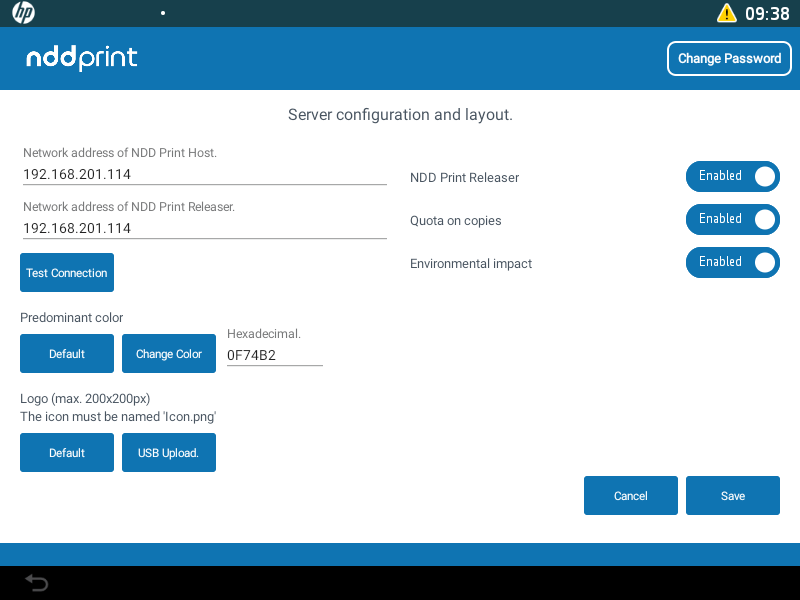Edit the NDD Print Releaser address field
The image size is (800, 600).
[x=204, y=228]
